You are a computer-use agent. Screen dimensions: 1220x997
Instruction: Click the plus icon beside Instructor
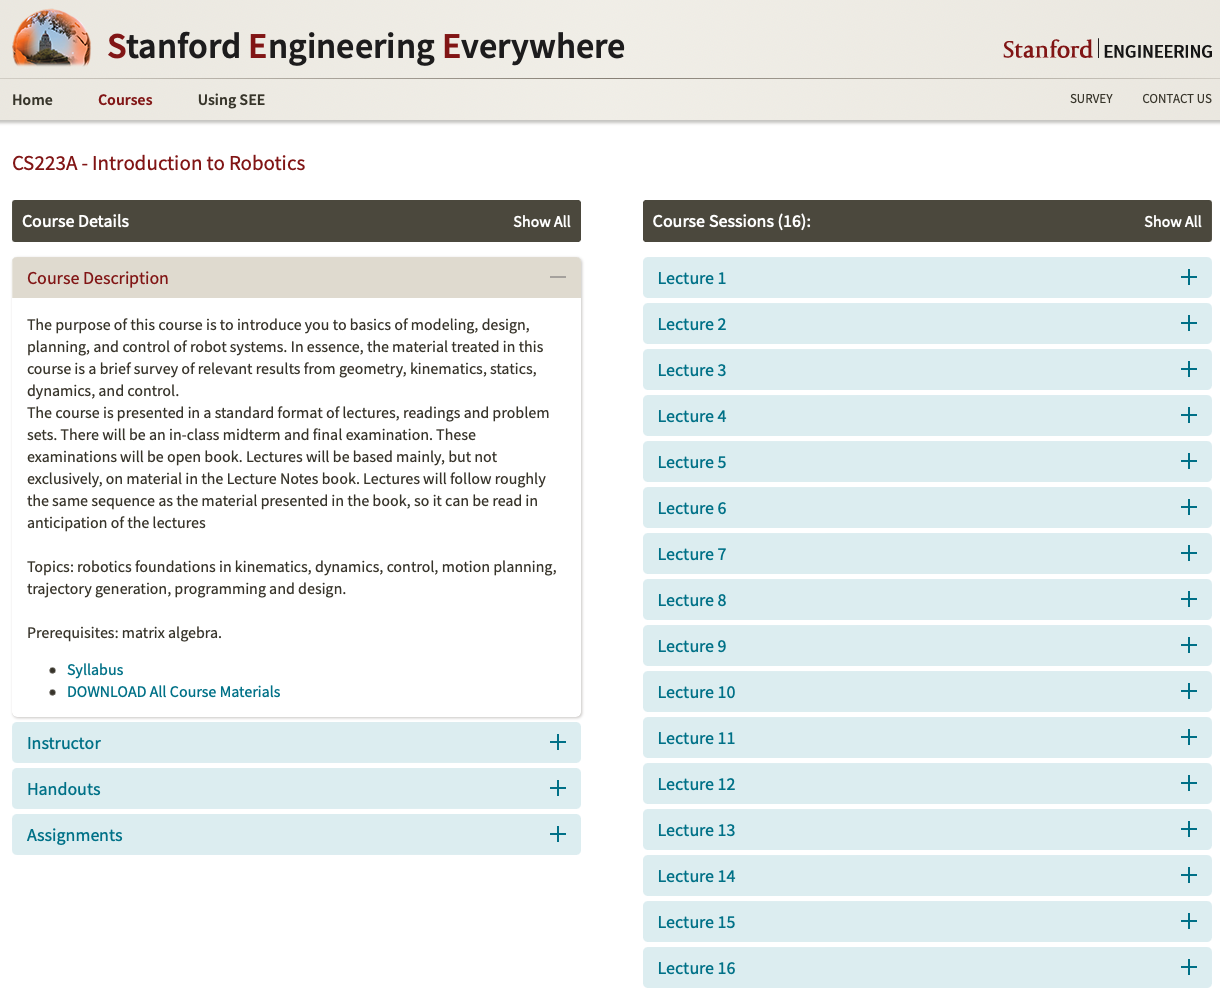(x=558, y=742)
